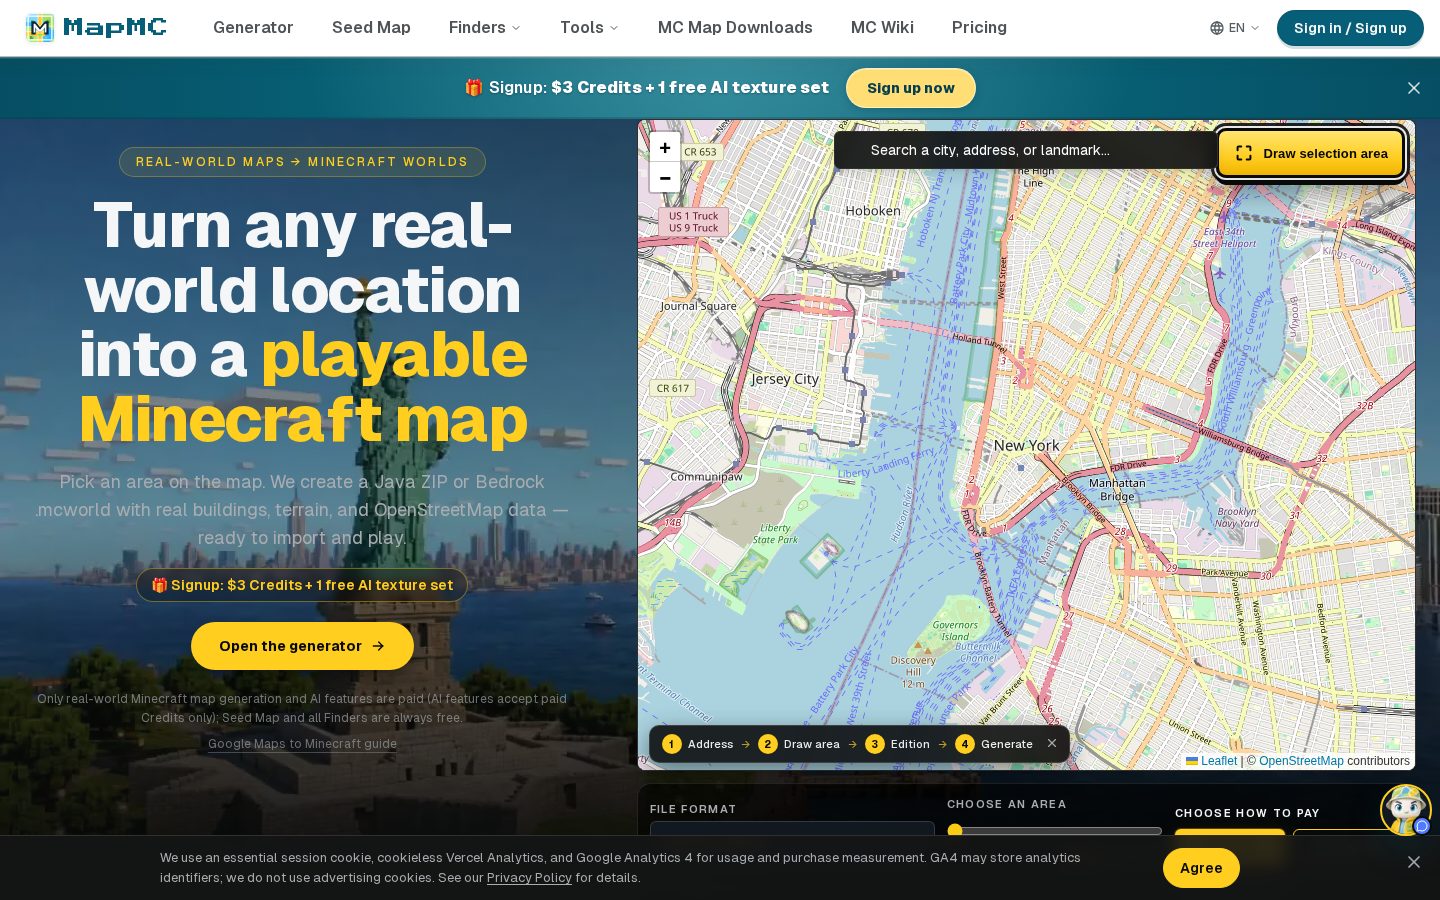Image resolution: width=1440 pixels, height=900 pixels.
Task: Zoom in the map with plus button
Action: pos(665,148)
